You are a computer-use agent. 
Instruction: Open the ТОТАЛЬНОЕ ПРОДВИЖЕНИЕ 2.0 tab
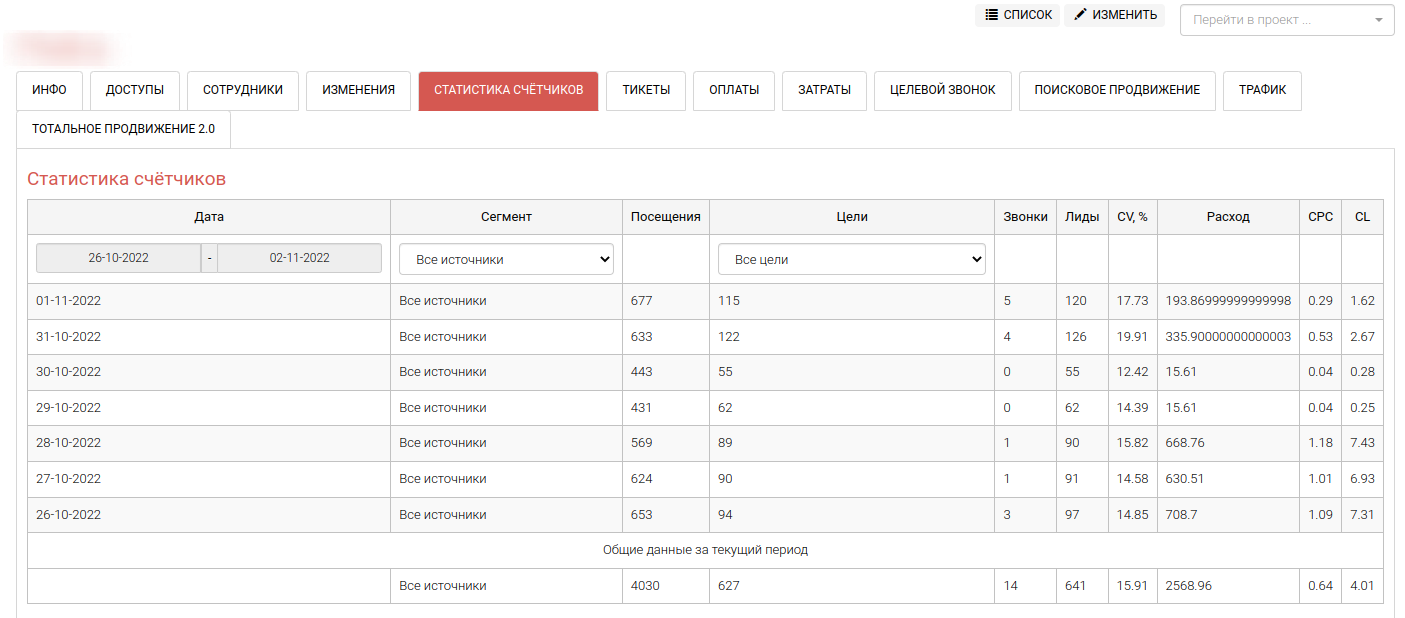pyautogui.click(x=123, y=129)
